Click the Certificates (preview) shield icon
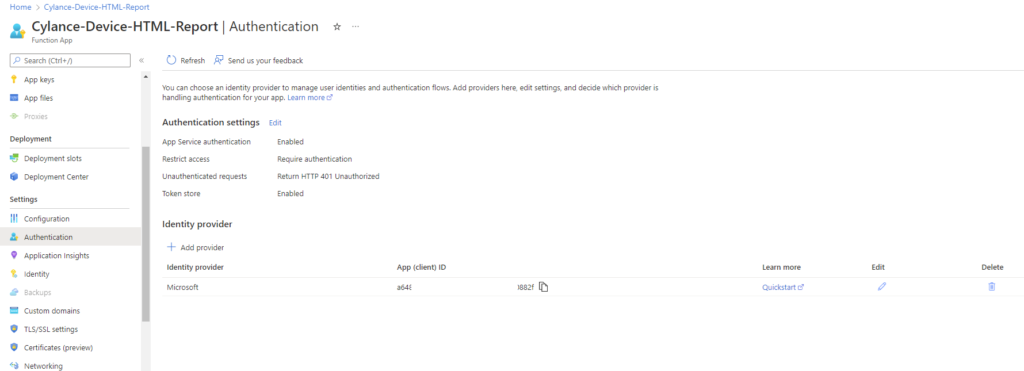This screenshot has height=371, width=1024. 14,347
